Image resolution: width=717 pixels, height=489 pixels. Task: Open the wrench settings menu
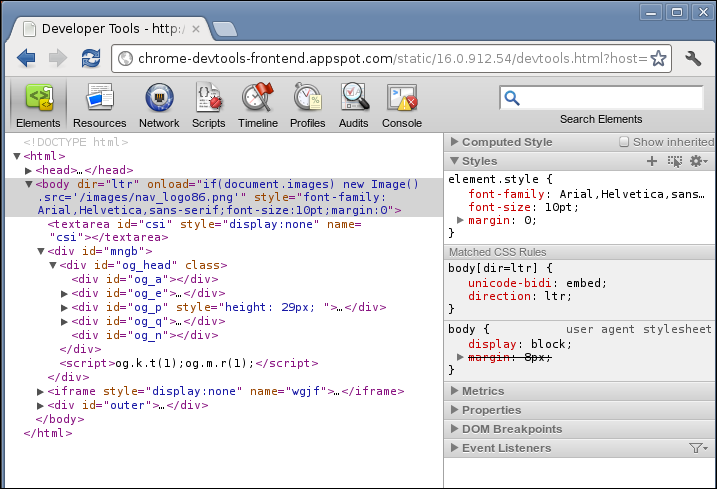pyautogui.click(x=693, y=58)
